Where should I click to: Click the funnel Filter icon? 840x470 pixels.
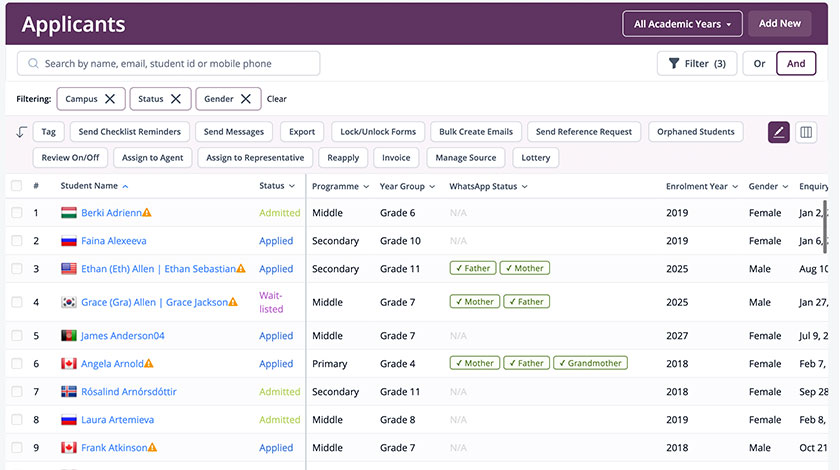click(674, 63)
